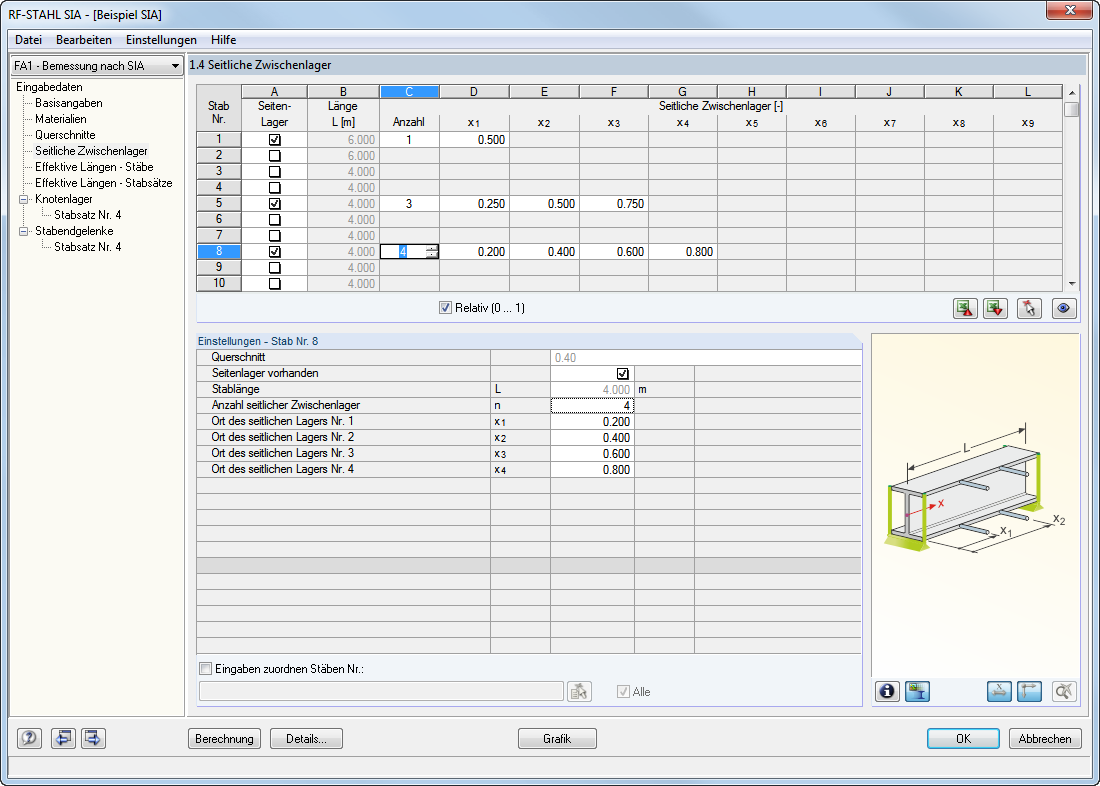Collapse the Stabendgelenke tree node
This screenshot has width=1100, height=786.
[23, 231]
